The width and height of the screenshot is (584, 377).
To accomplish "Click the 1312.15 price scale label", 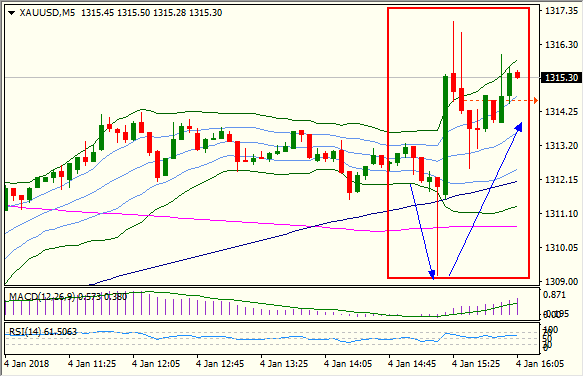I will [x=562, y=180].
